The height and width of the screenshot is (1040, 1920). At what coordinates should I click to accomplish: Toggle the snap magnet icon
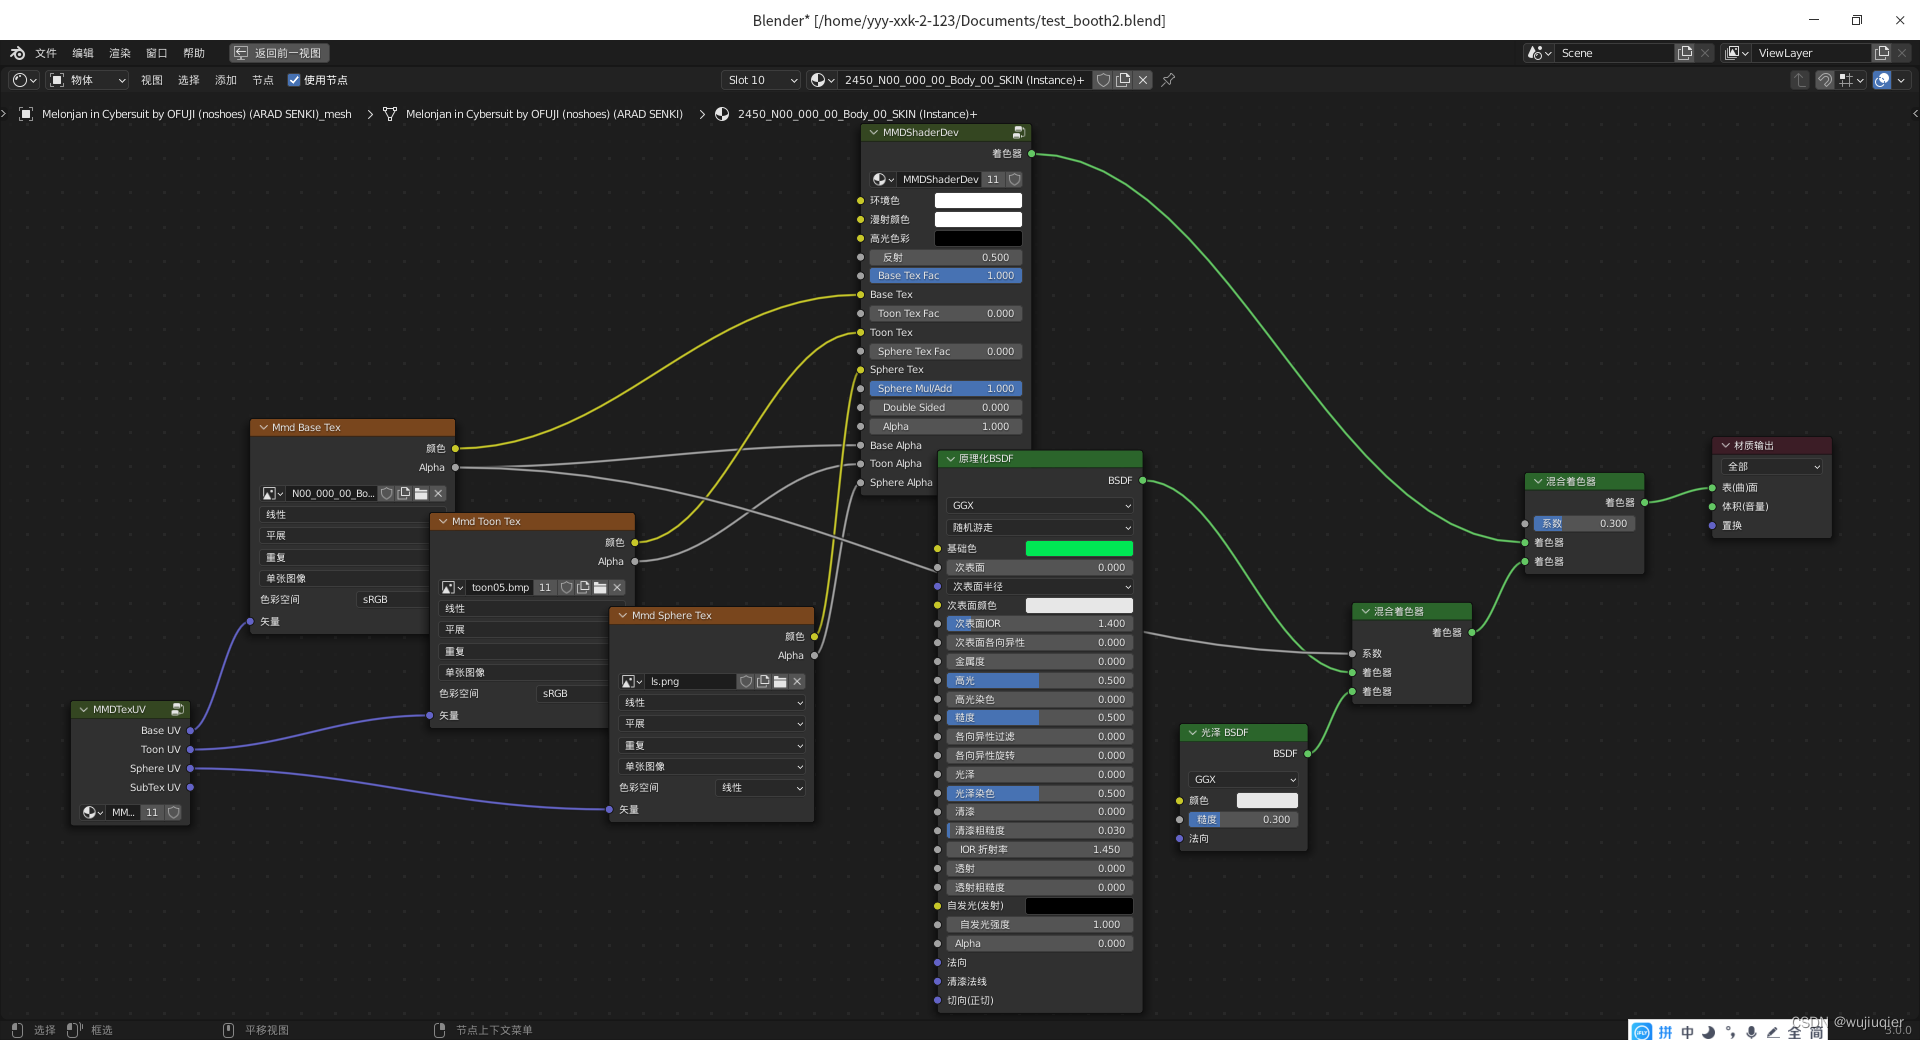pyautogui.click(x=1825, y=80)
